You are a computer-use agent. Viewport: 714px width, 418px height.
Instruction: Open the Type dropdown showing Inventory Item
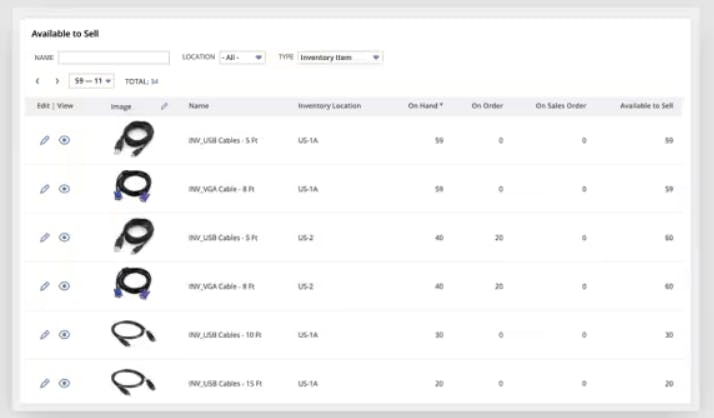340,57
